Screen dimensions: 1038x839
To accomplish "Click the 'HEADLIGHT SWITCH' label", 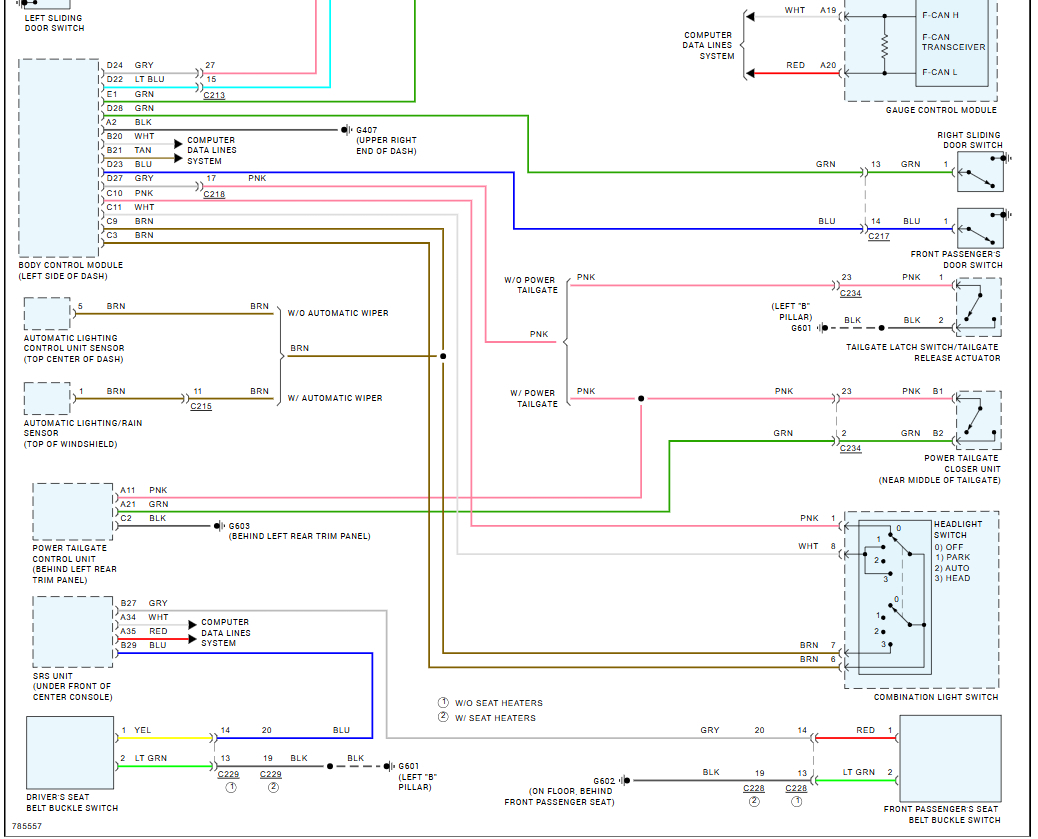I will pos(958,530).
